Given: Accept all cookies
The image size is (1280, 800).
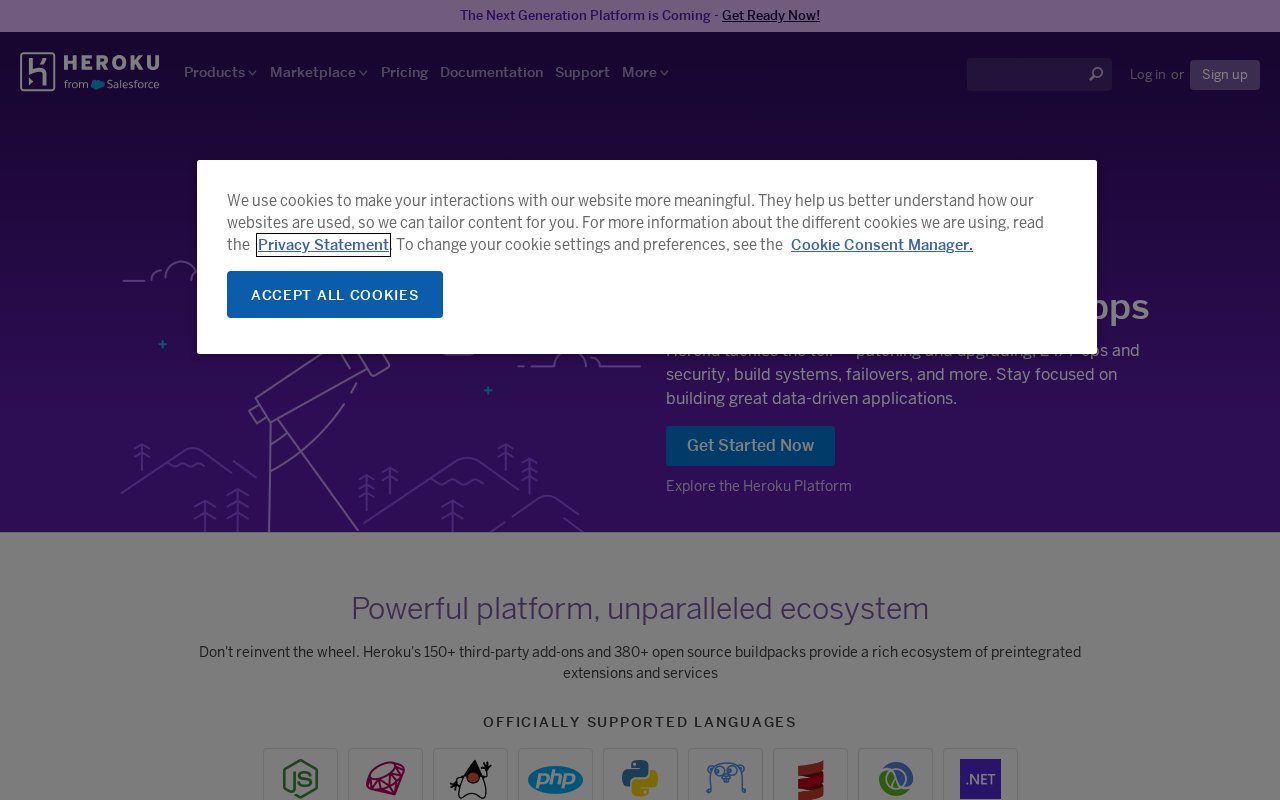Looking at the screenshot, I should point(335,294).
